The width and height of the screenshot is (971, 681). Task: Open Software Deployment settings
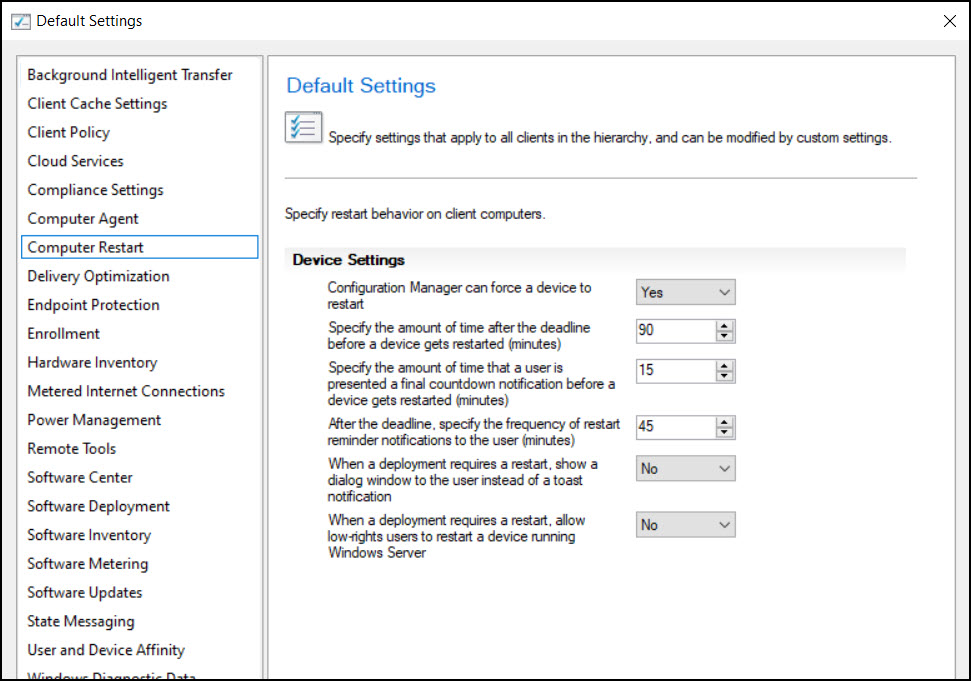point(98,506)
